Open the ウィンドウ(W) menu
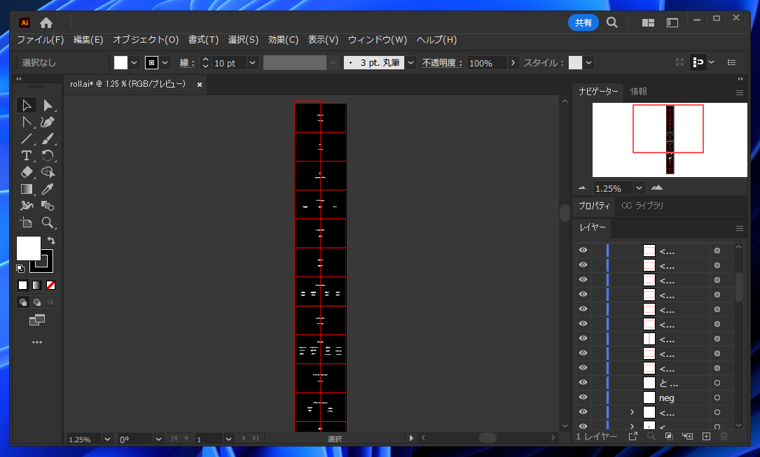 click(x=377, y=40)
